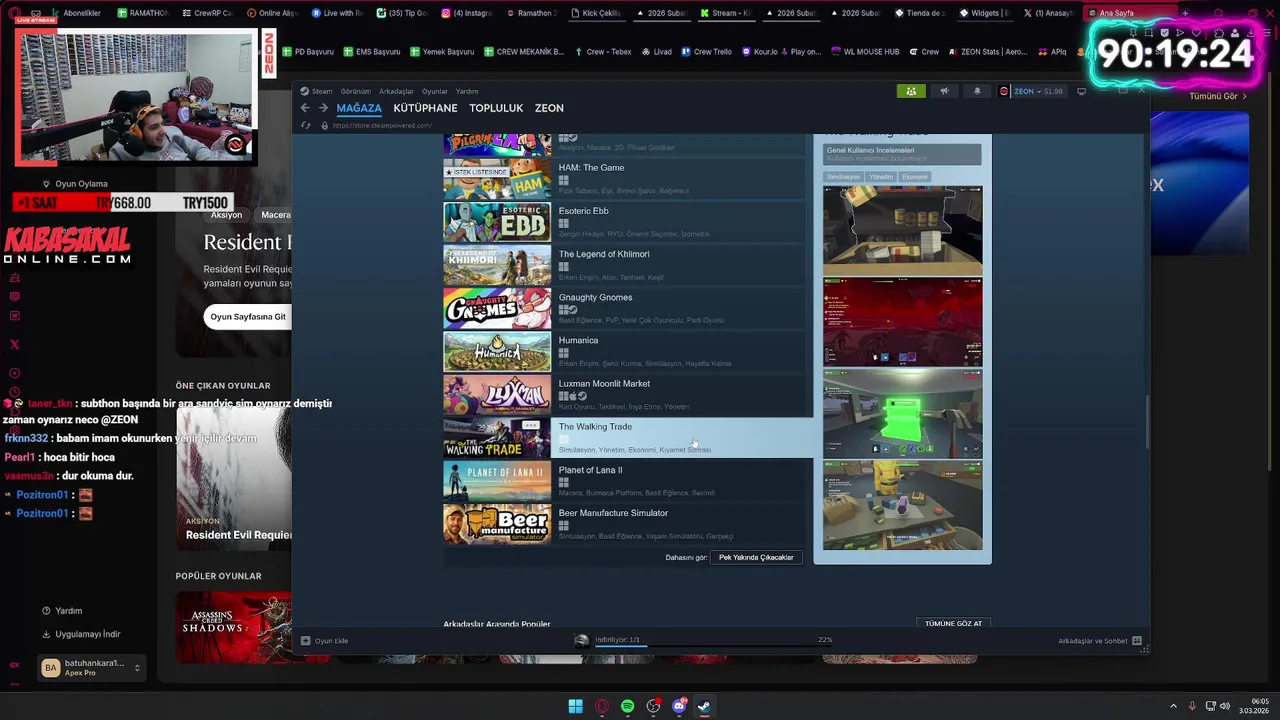Switch to the MAĞAZA tab
Image resolution: width=1280 pixels, height=720 pixels.
click(x=359, y=108)
